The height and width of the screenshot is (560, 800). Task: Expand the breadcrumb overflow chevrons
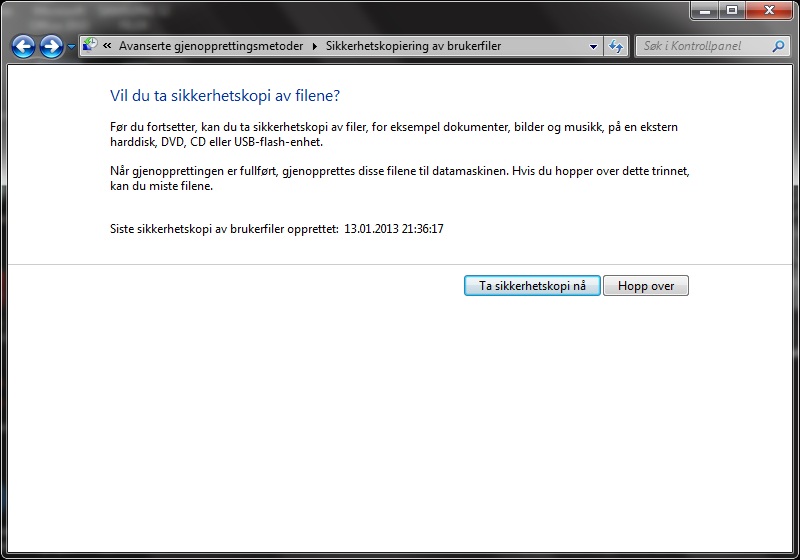coord(107,46)
